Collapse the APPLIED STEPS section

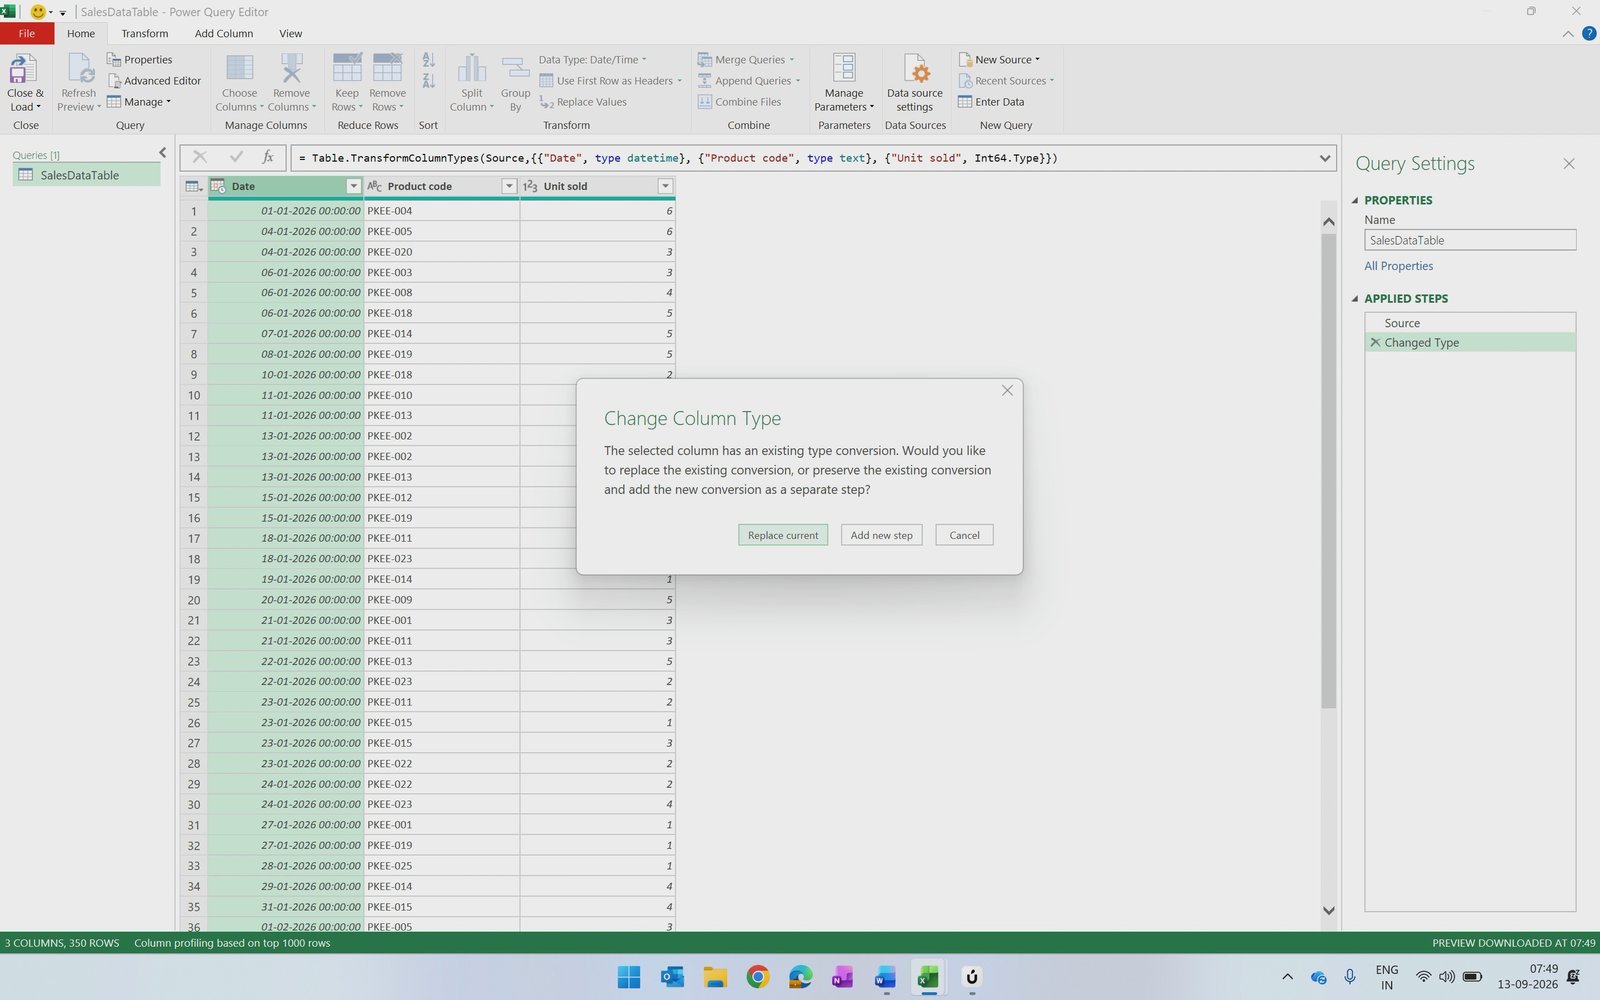(x=1355, y=298)
